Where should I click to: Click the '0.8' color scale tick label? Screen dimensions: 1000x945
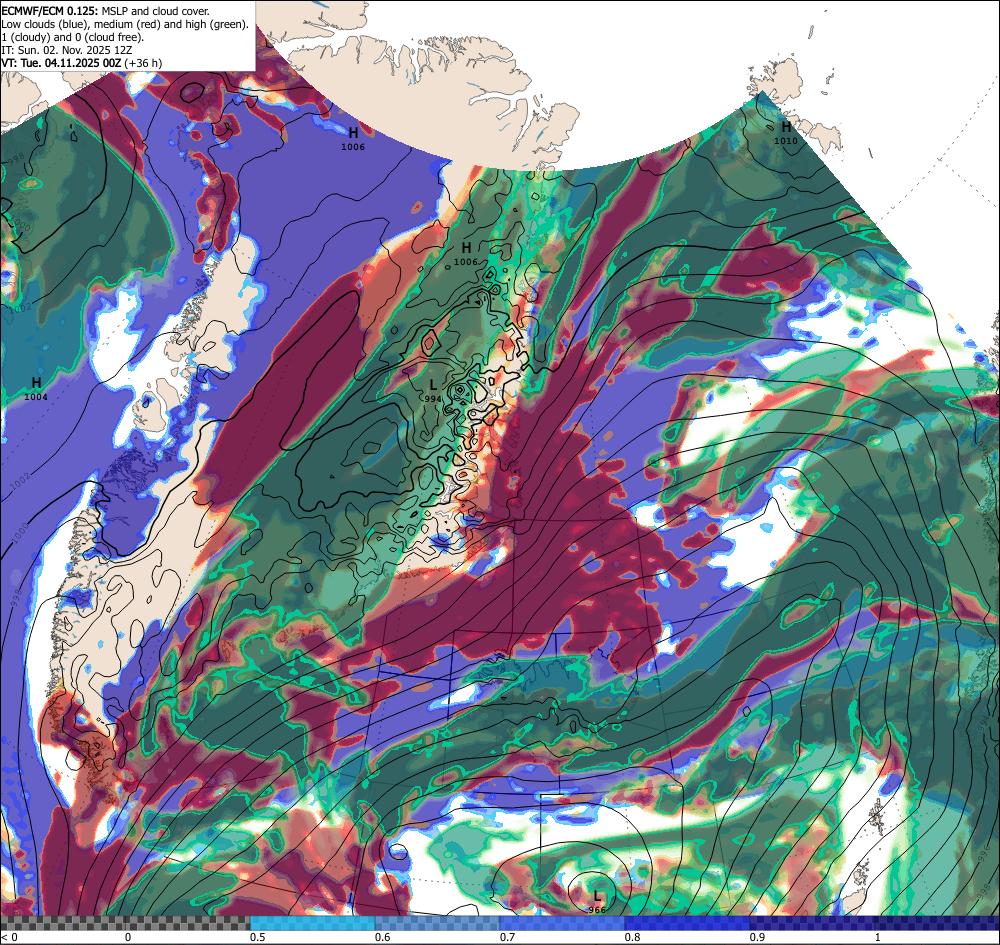point(633,937)
